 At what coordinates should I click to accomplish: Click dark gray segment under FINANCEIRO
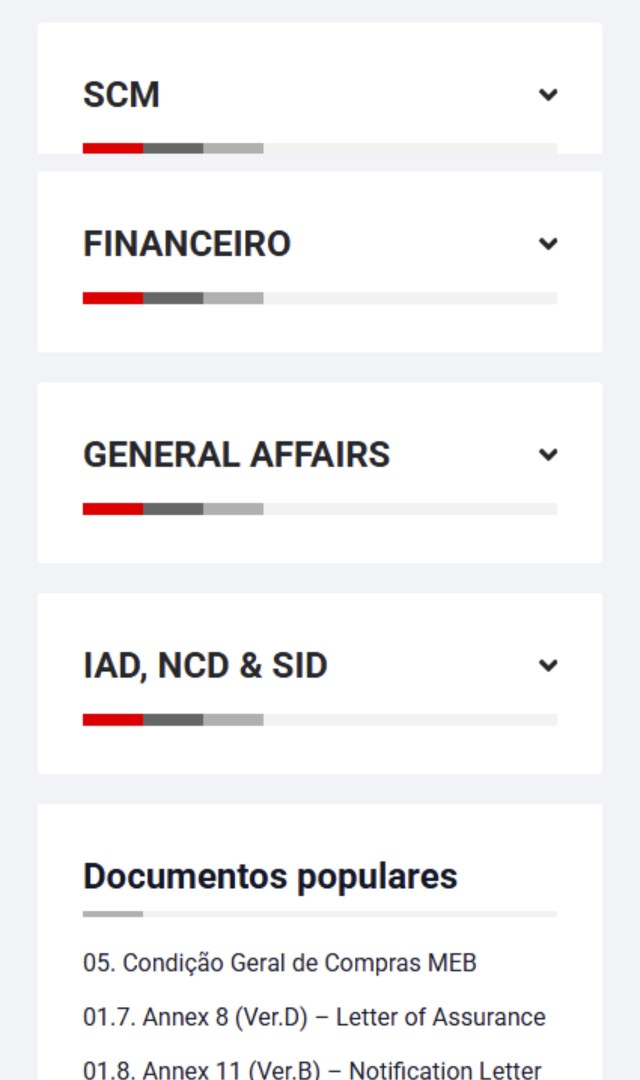tap(173, 298)
